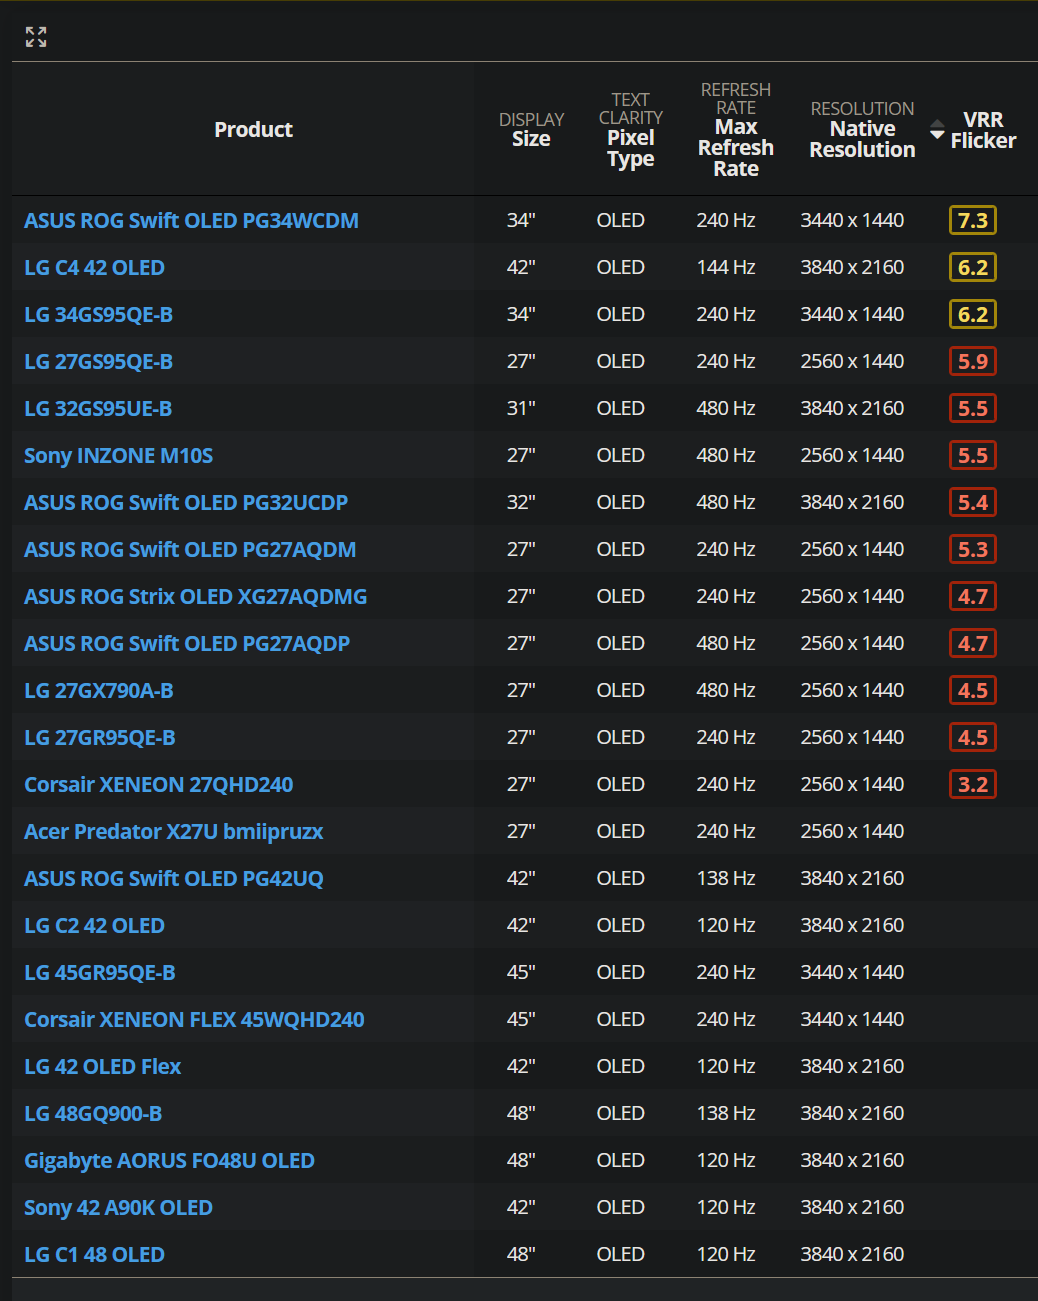This screenshot has width=1038, height=1301.
Task: Click LG 27GR95QE-B's 4.5 score badge
Action: [x=973, y=737]
